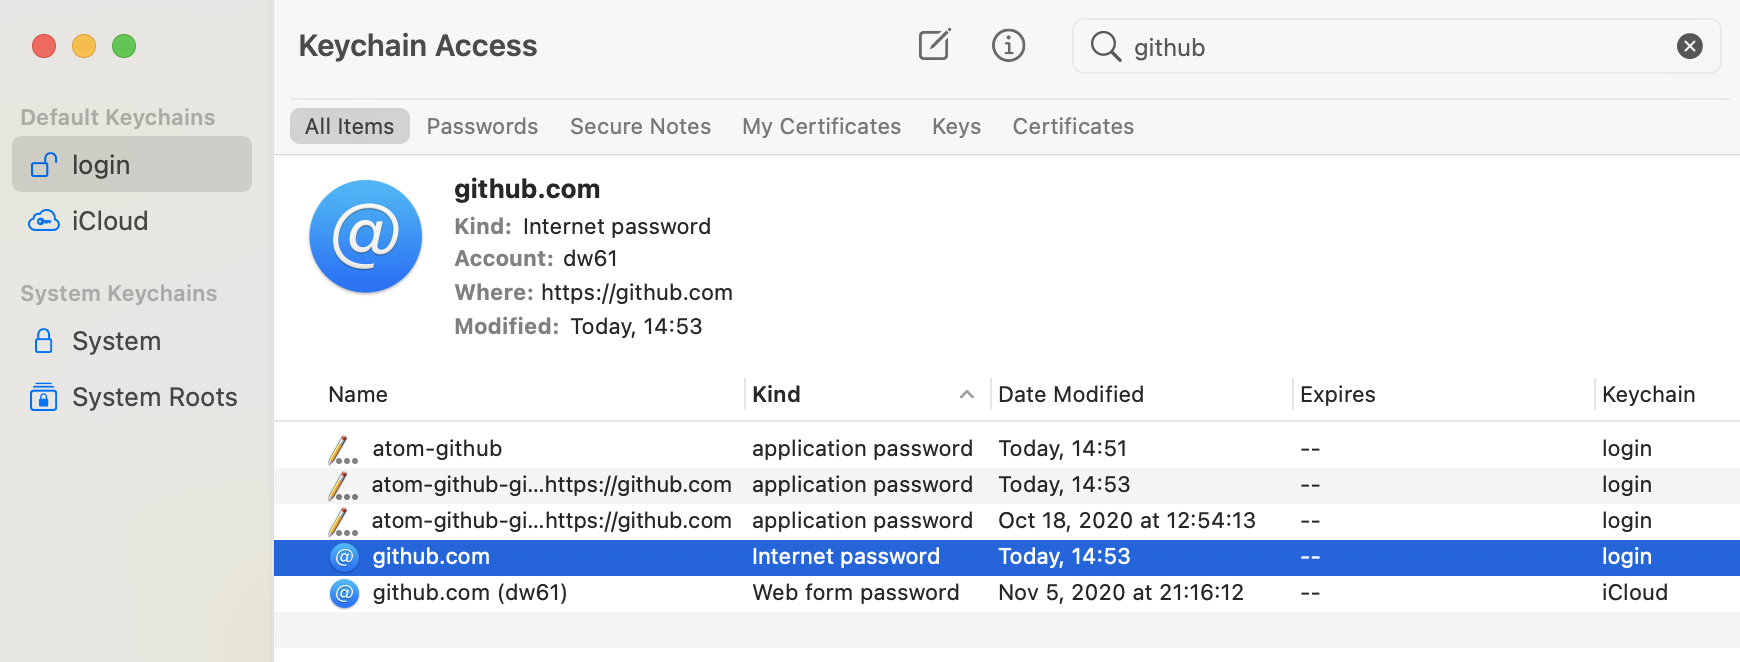Click in the github search field

point(1396,46)
